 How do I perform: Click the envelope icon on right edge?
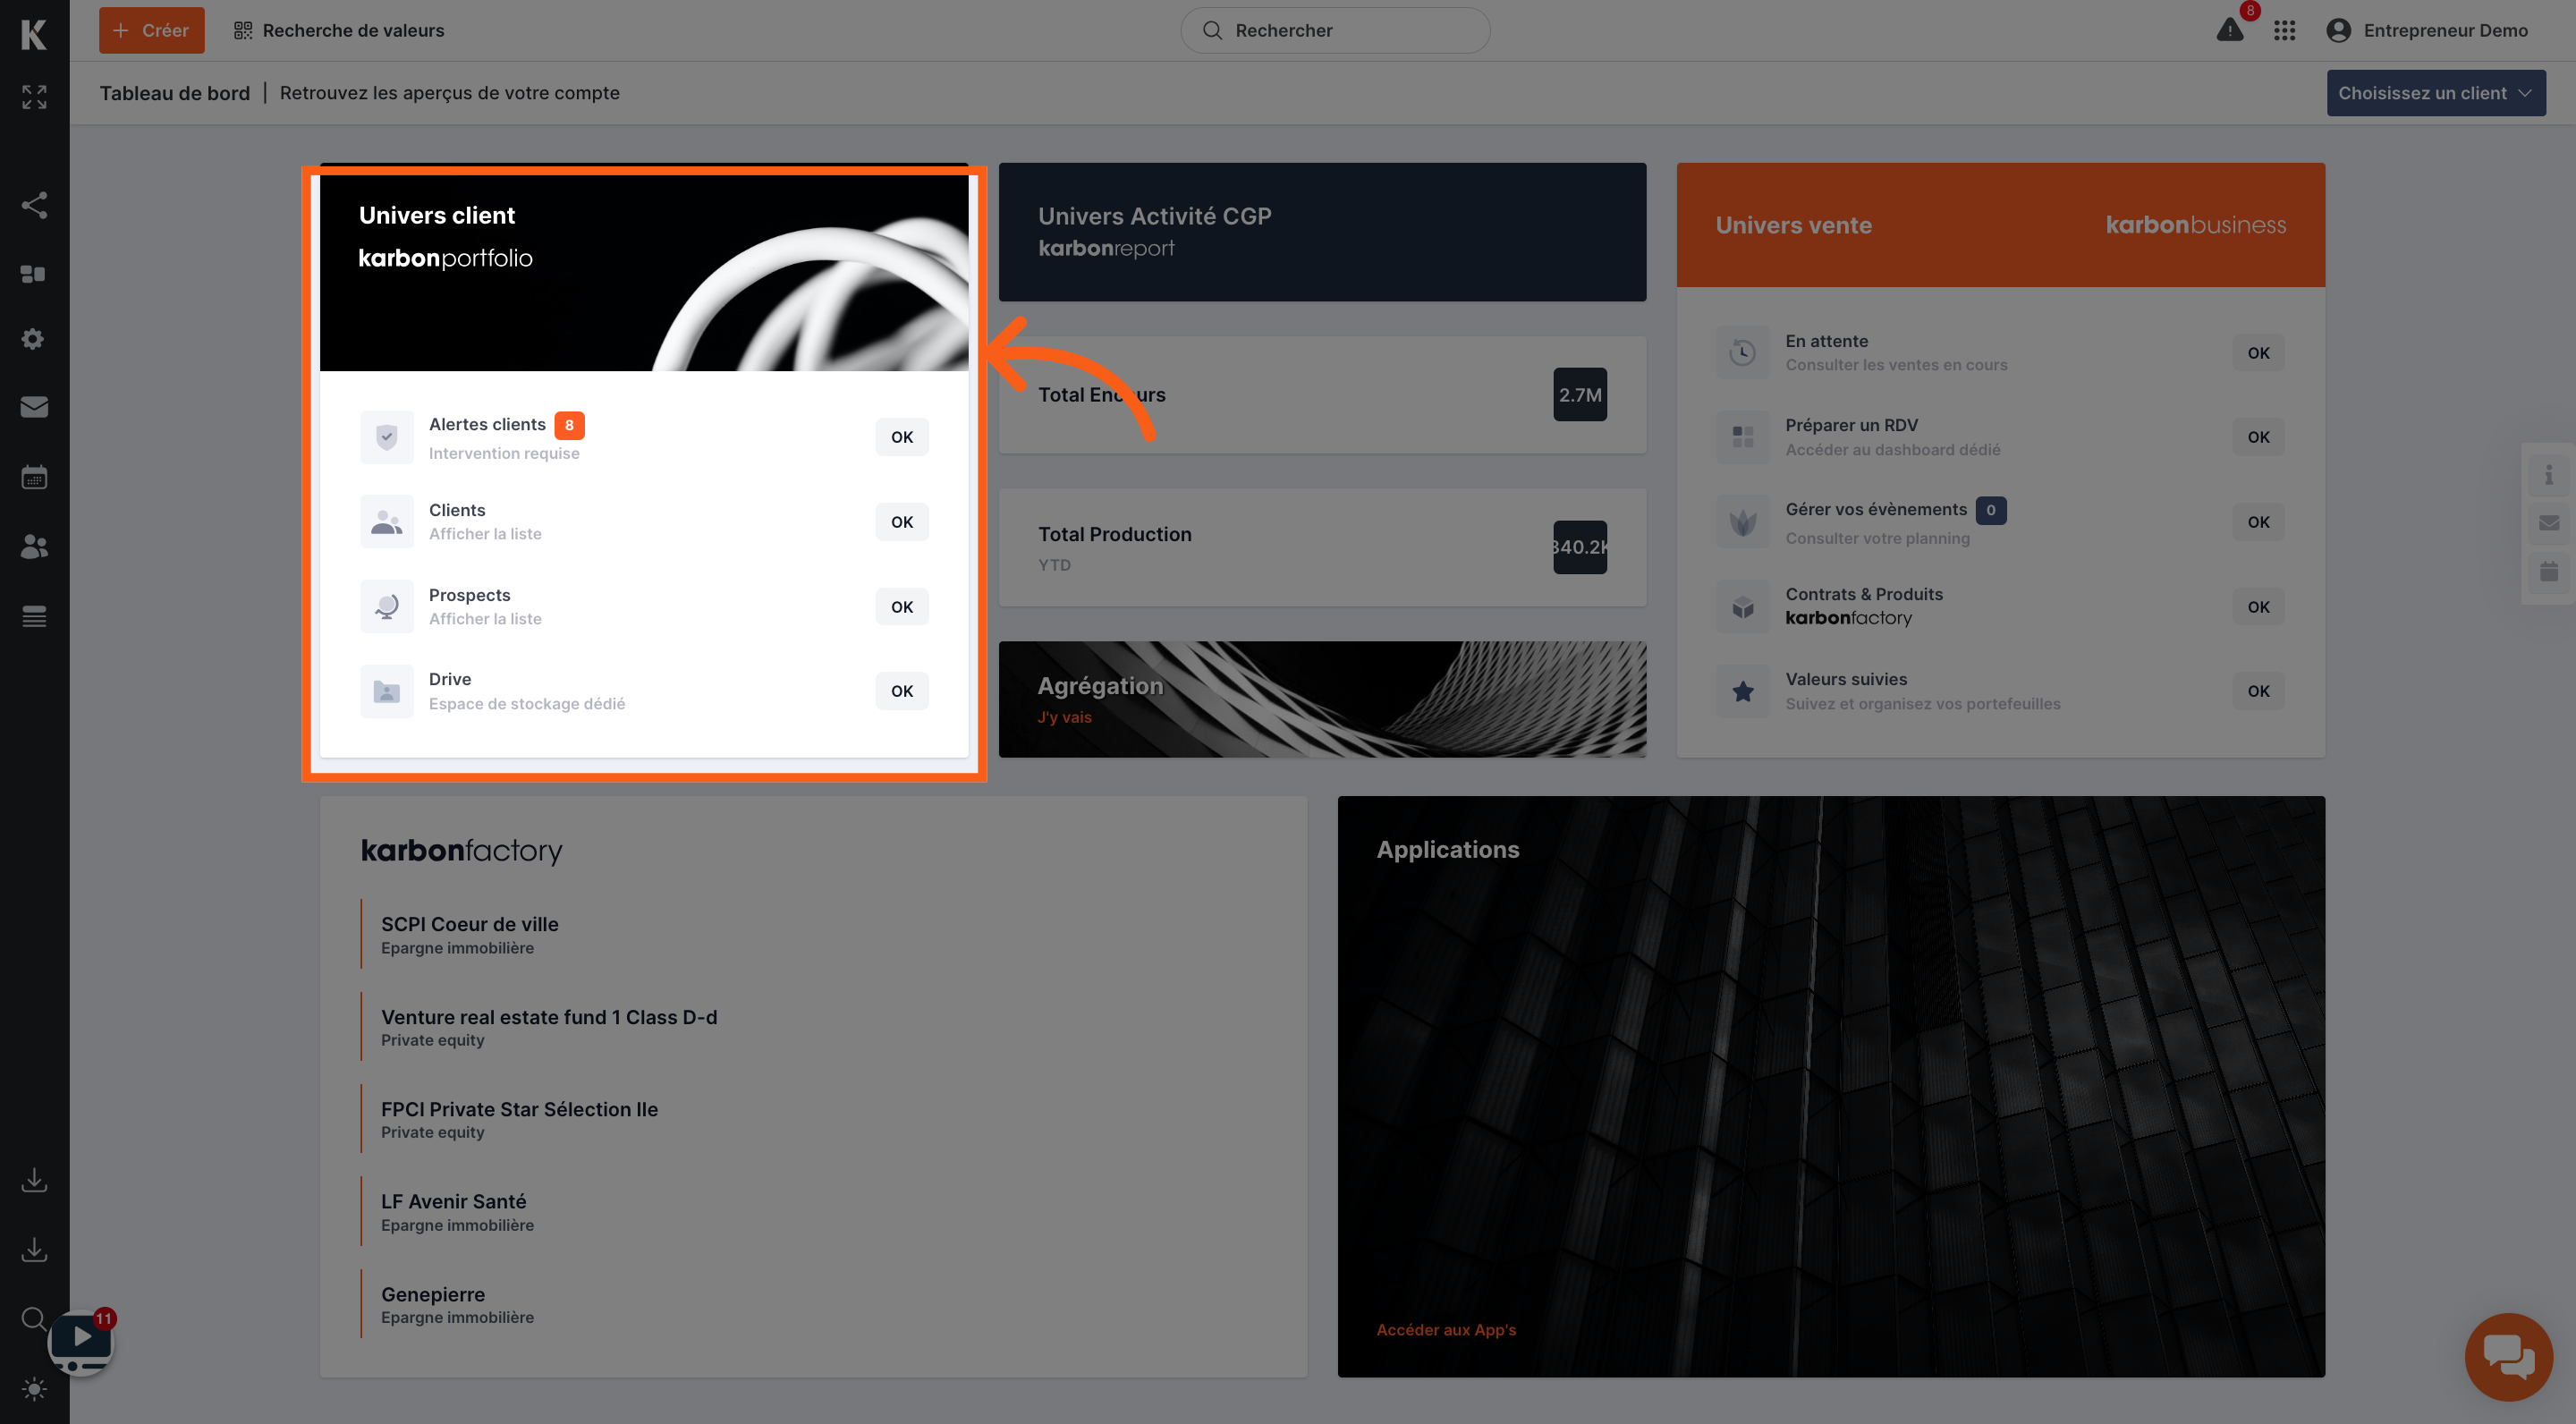click(x=2548, y=523)
